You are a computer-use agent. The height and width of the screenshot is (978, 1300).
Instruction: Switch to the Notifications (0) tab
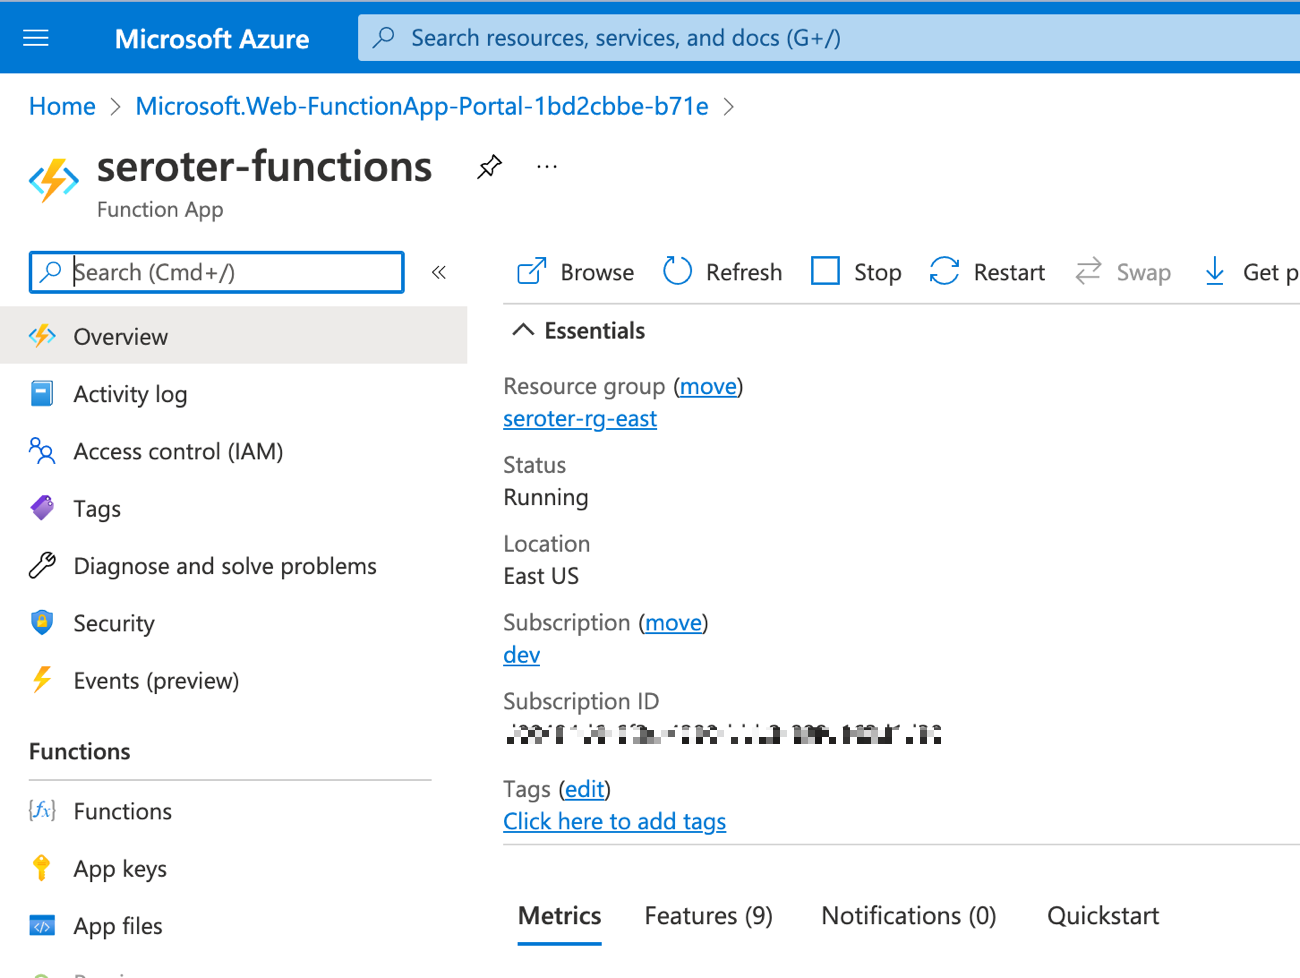(x=908, y=916)
